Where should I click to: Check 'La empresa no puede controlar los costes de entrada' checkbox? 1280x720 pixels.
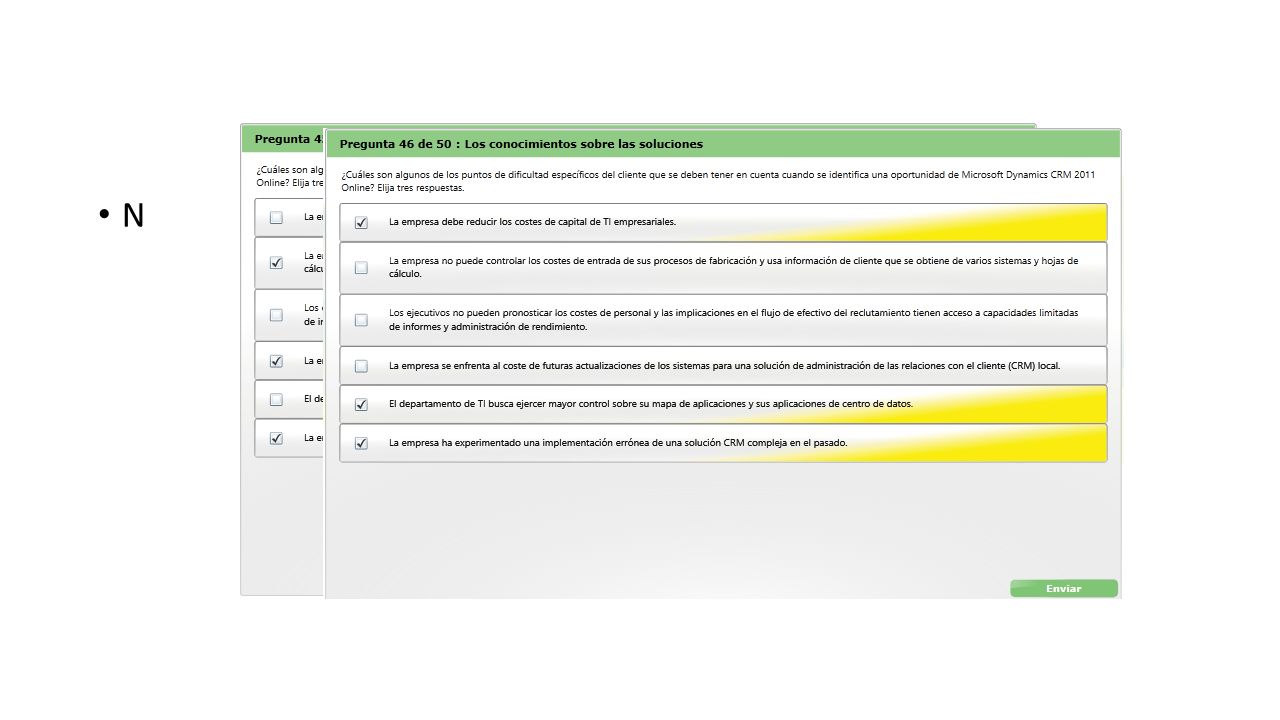coord(361,268)
